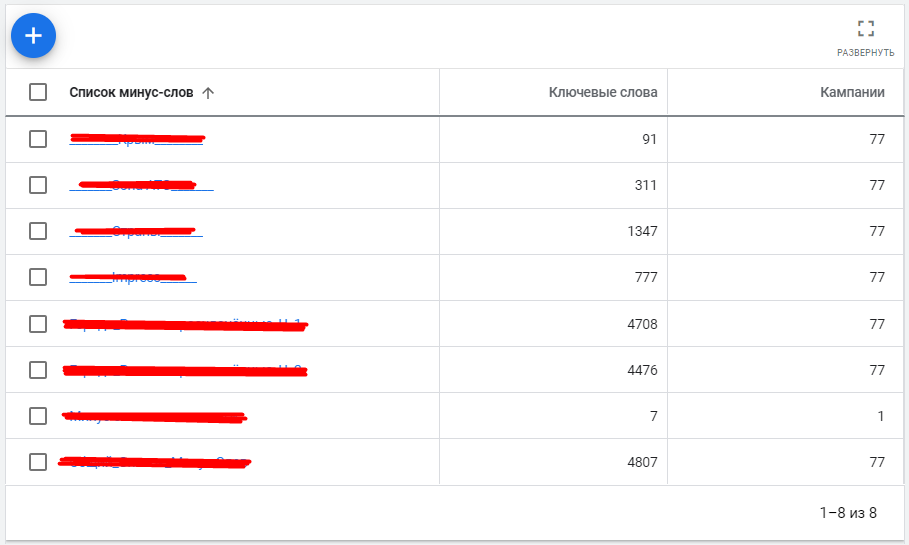Open the list link with 777 keywords

click(x=133, y=277)
